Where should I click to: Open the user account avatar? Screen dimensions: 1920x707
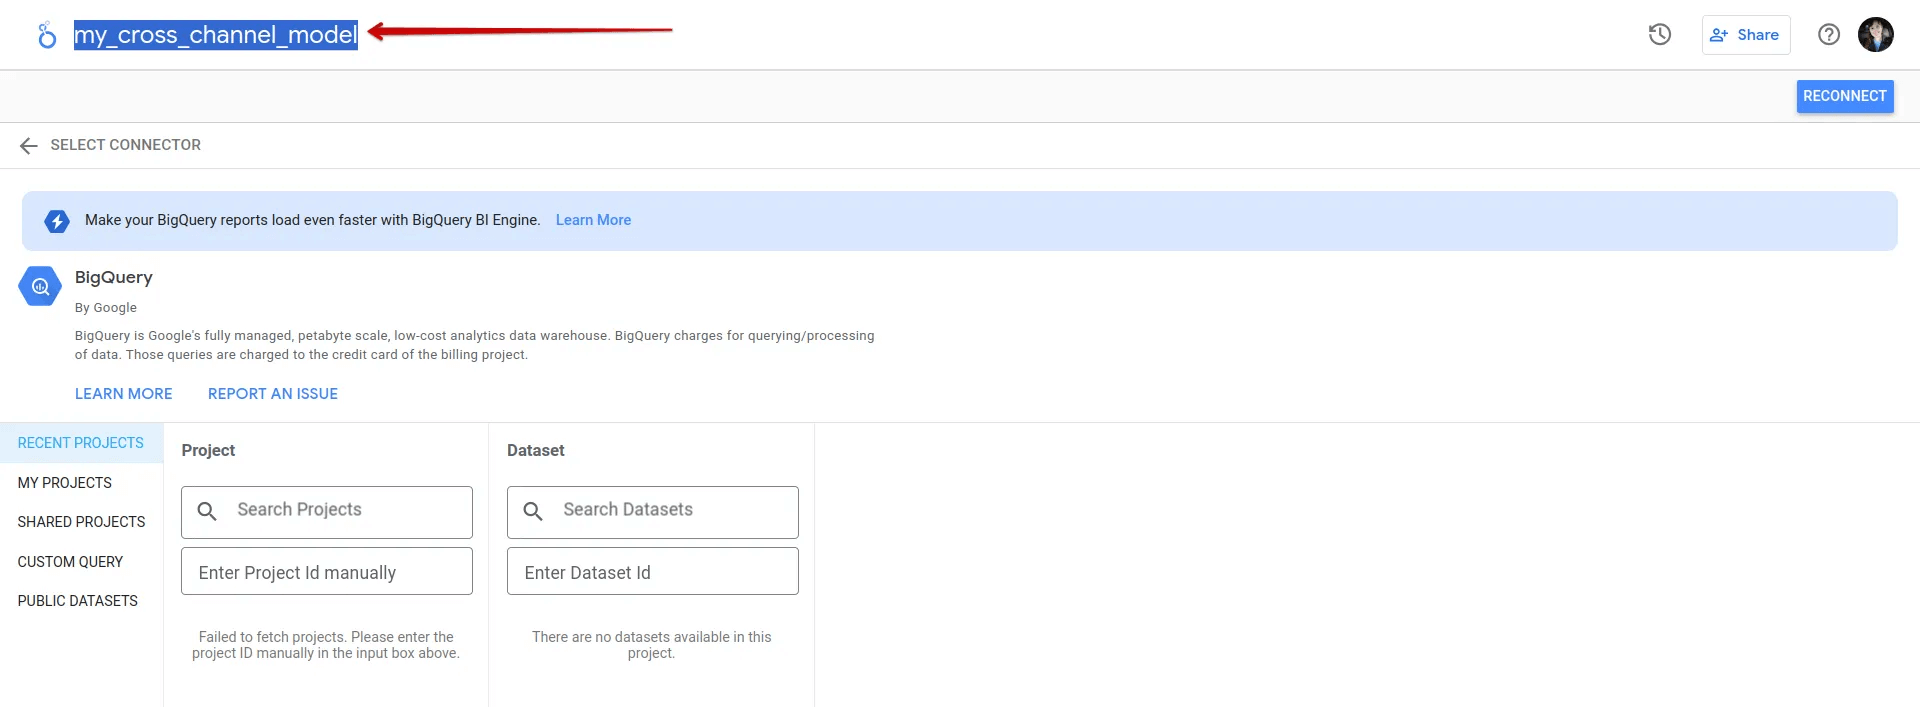(1875, 35)
